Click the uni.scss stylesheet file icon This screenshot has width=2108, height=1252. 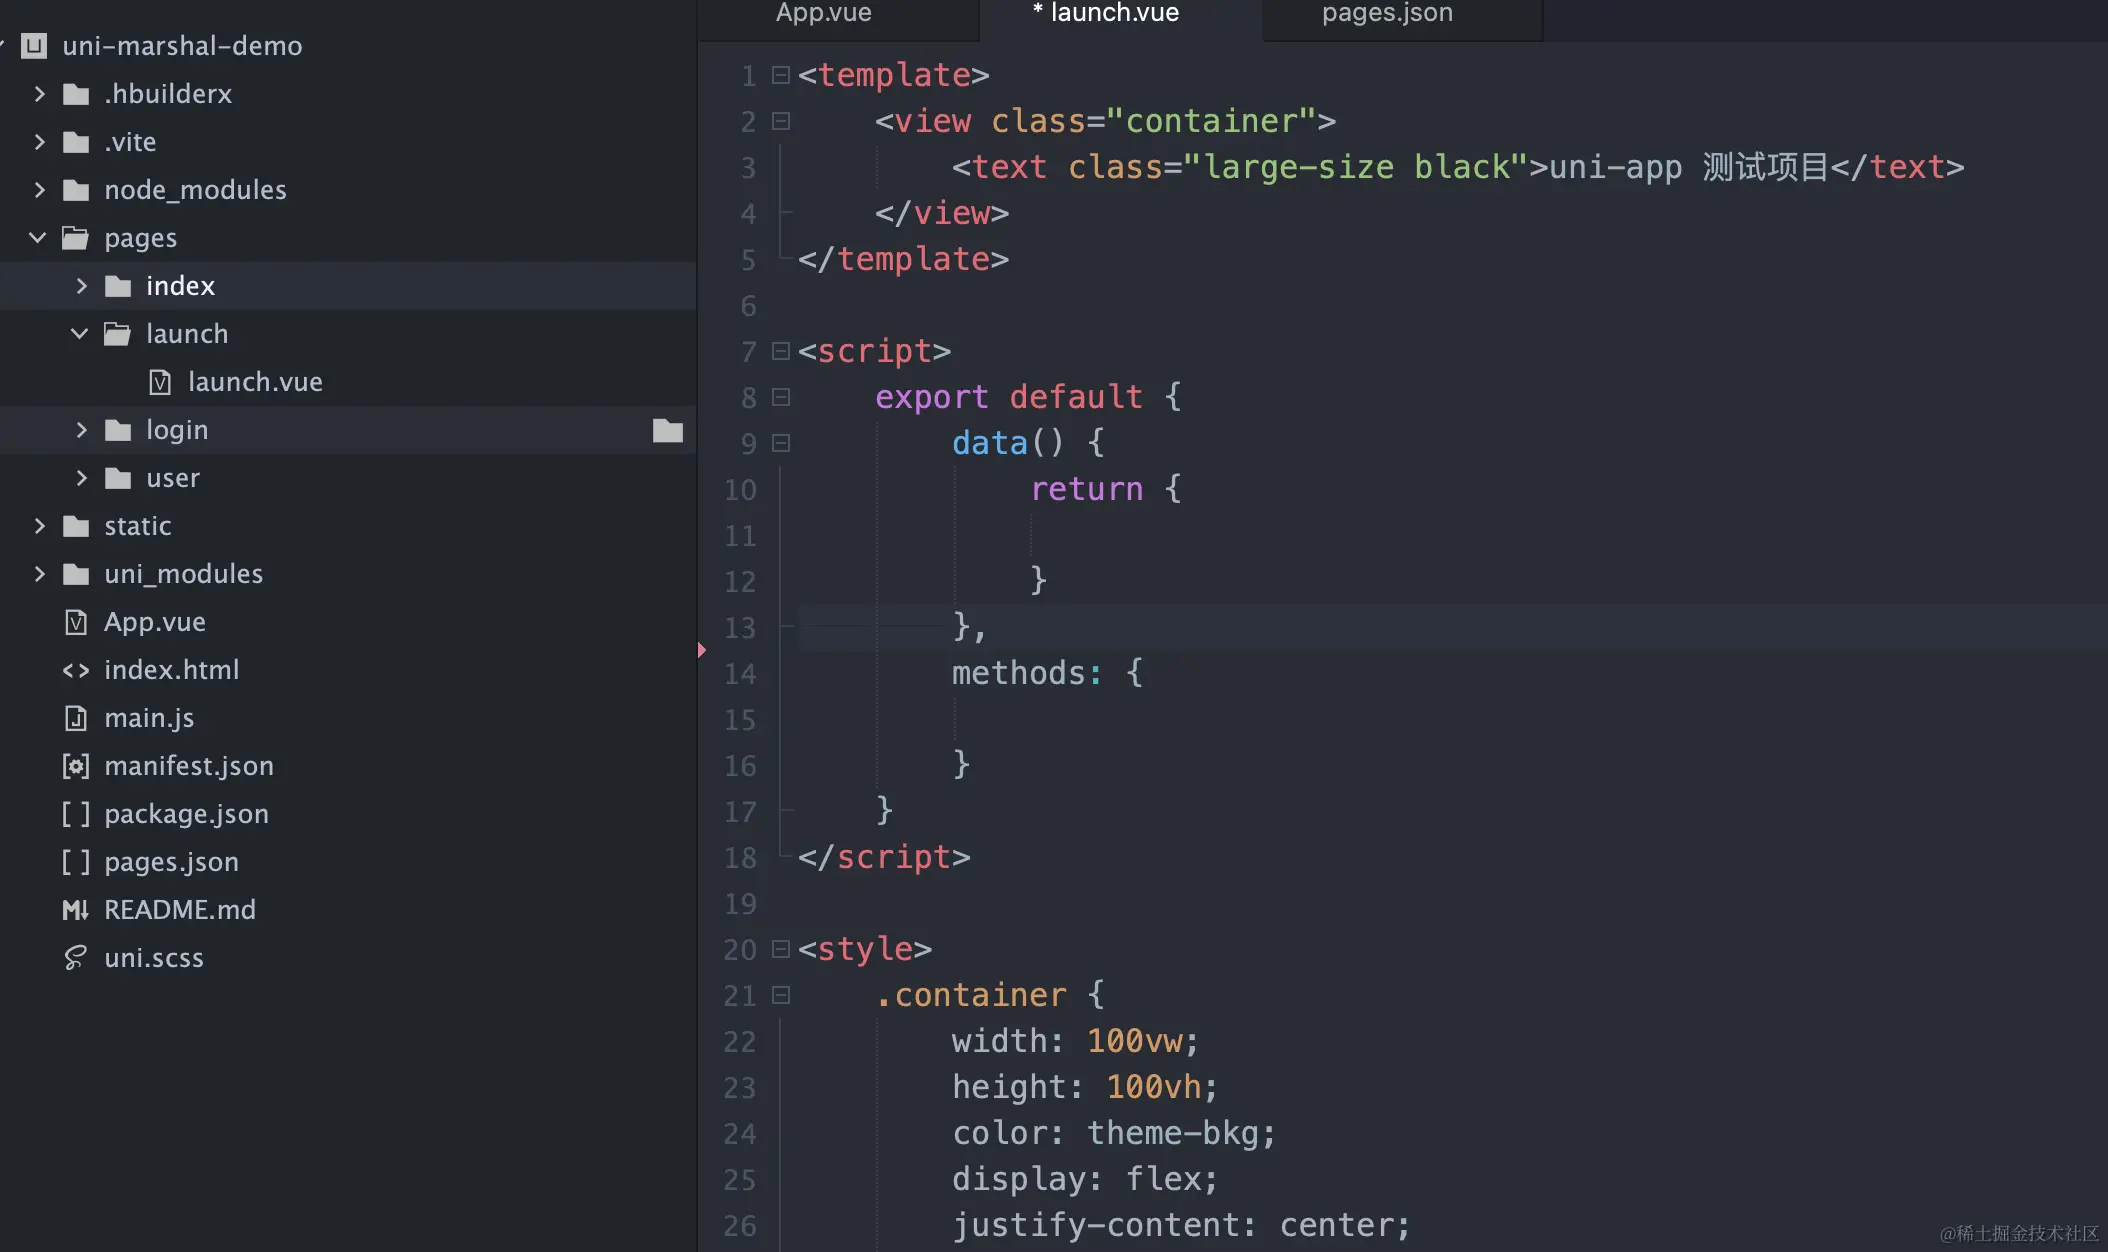point(76,958)
